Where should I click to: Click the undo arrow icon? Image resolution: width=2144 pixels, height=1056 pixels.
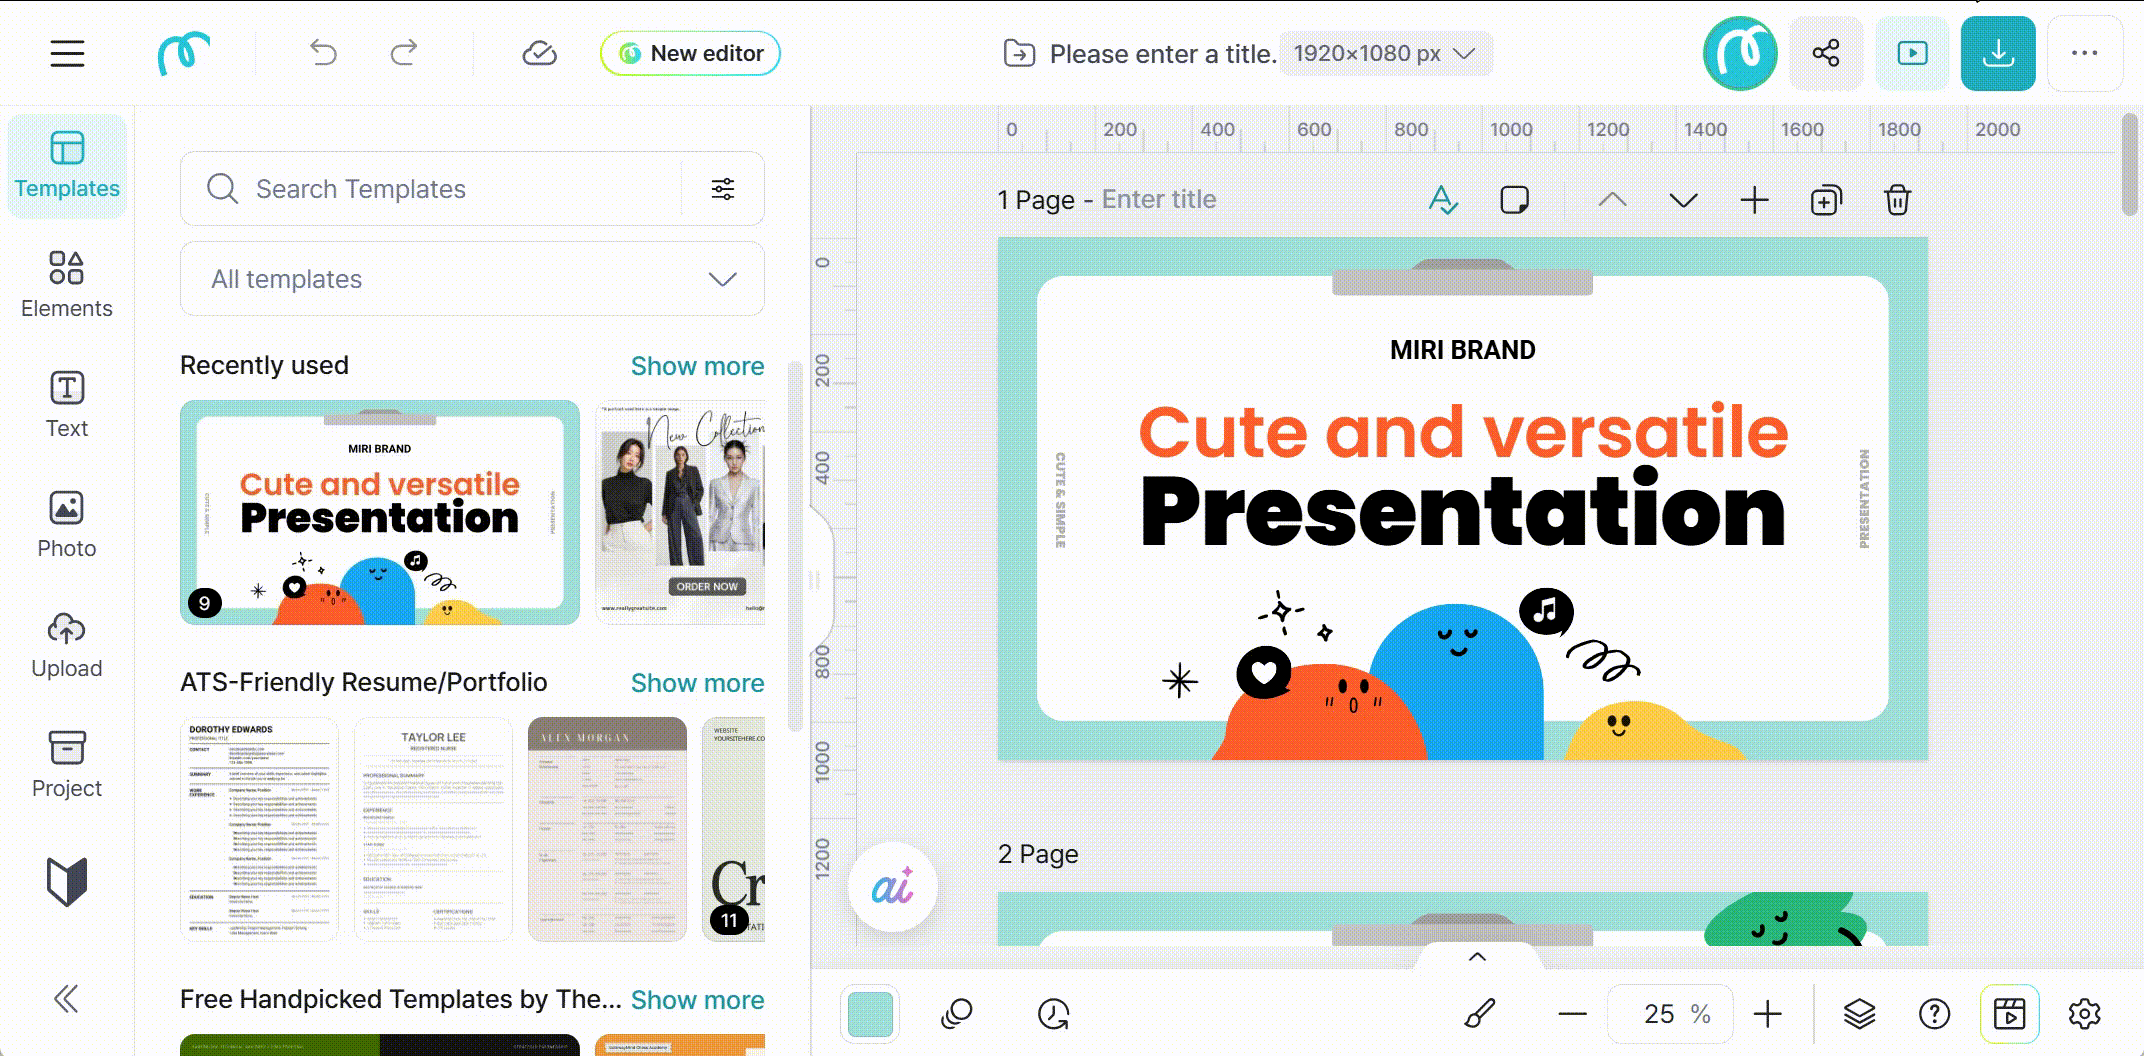click(x=323, y=53)
